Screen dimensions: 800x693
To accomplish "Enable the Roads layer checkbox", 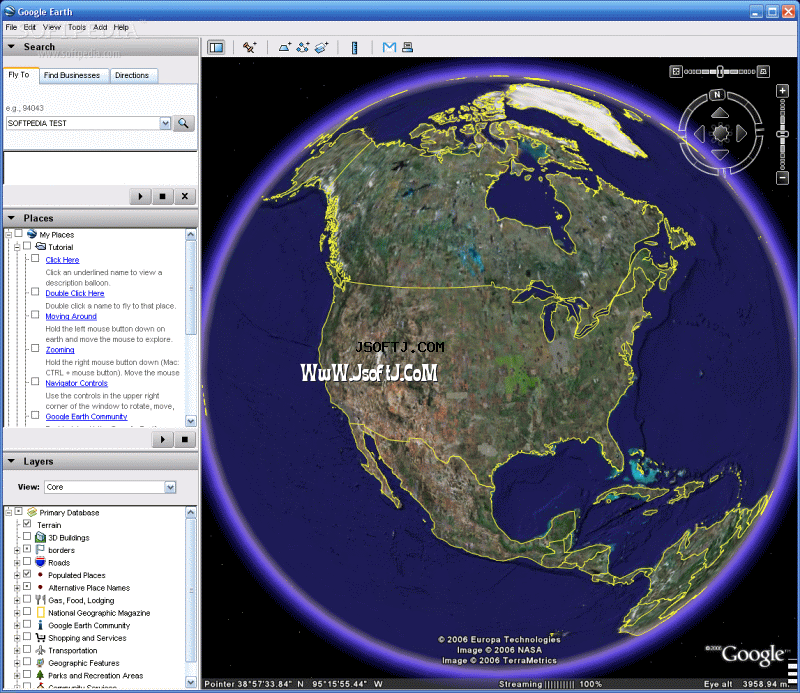I will (x=27, y=561).
